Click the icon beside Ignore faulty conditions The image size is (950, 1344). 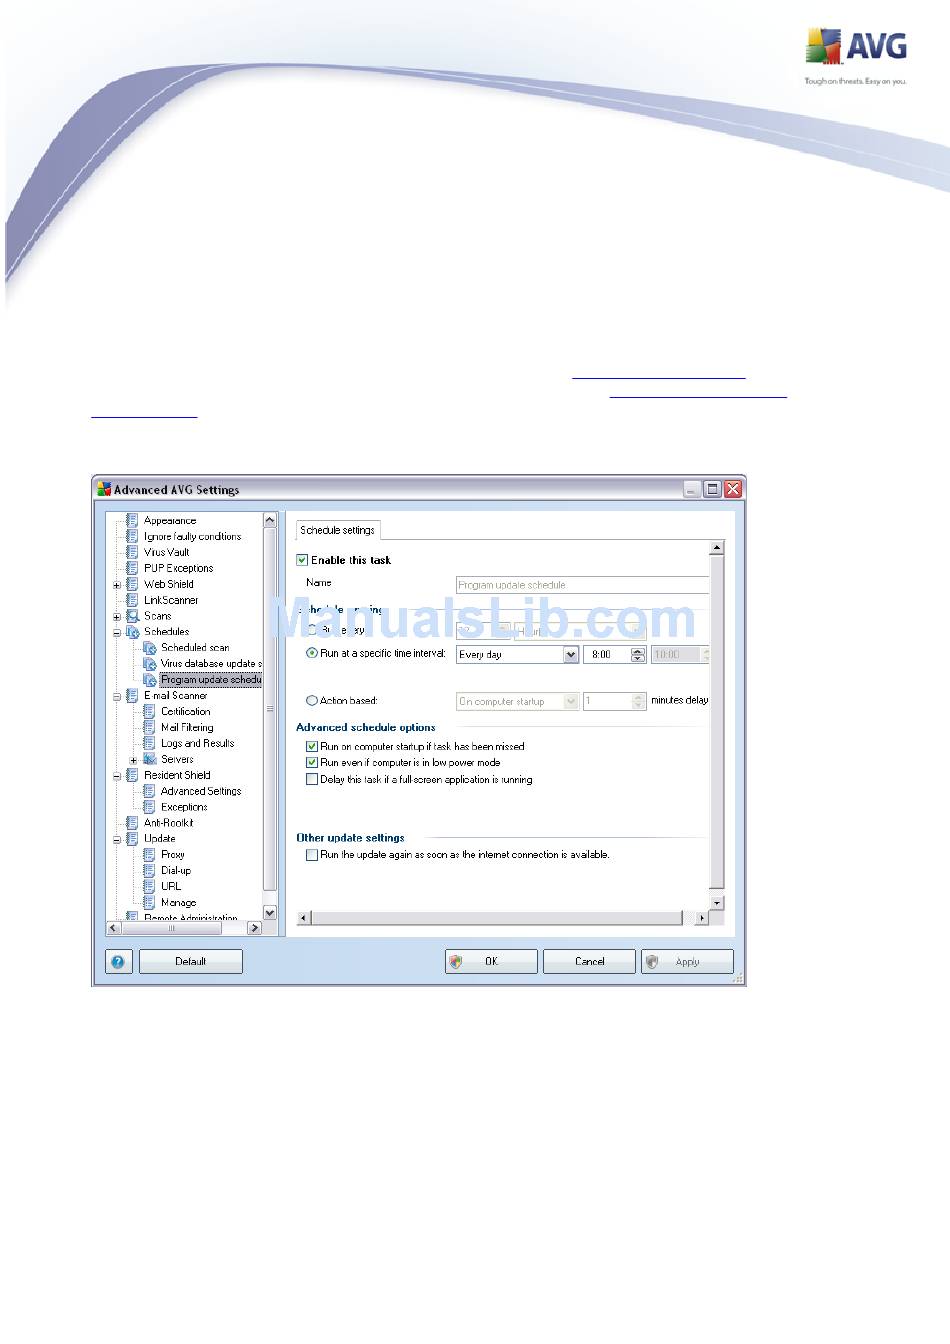[x=132, y=536]
